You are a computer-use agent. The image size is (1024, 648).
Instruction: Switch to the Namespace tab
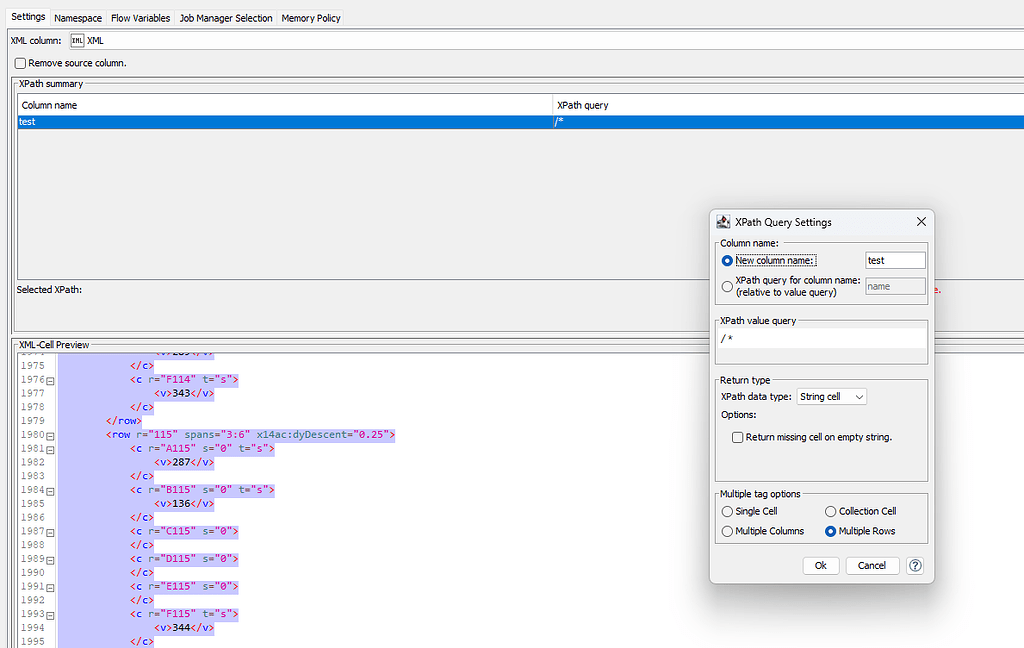coord(77,17)
